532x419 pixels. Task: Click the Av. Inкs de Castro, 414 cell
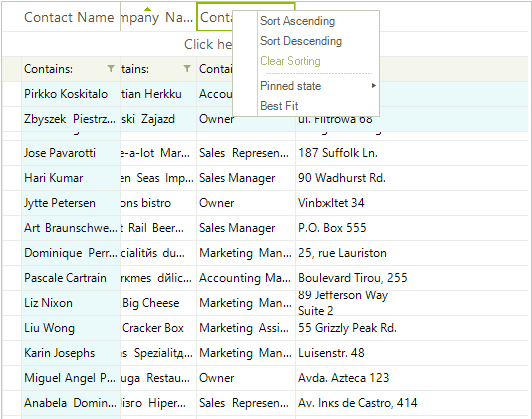[x=412, y=403]
